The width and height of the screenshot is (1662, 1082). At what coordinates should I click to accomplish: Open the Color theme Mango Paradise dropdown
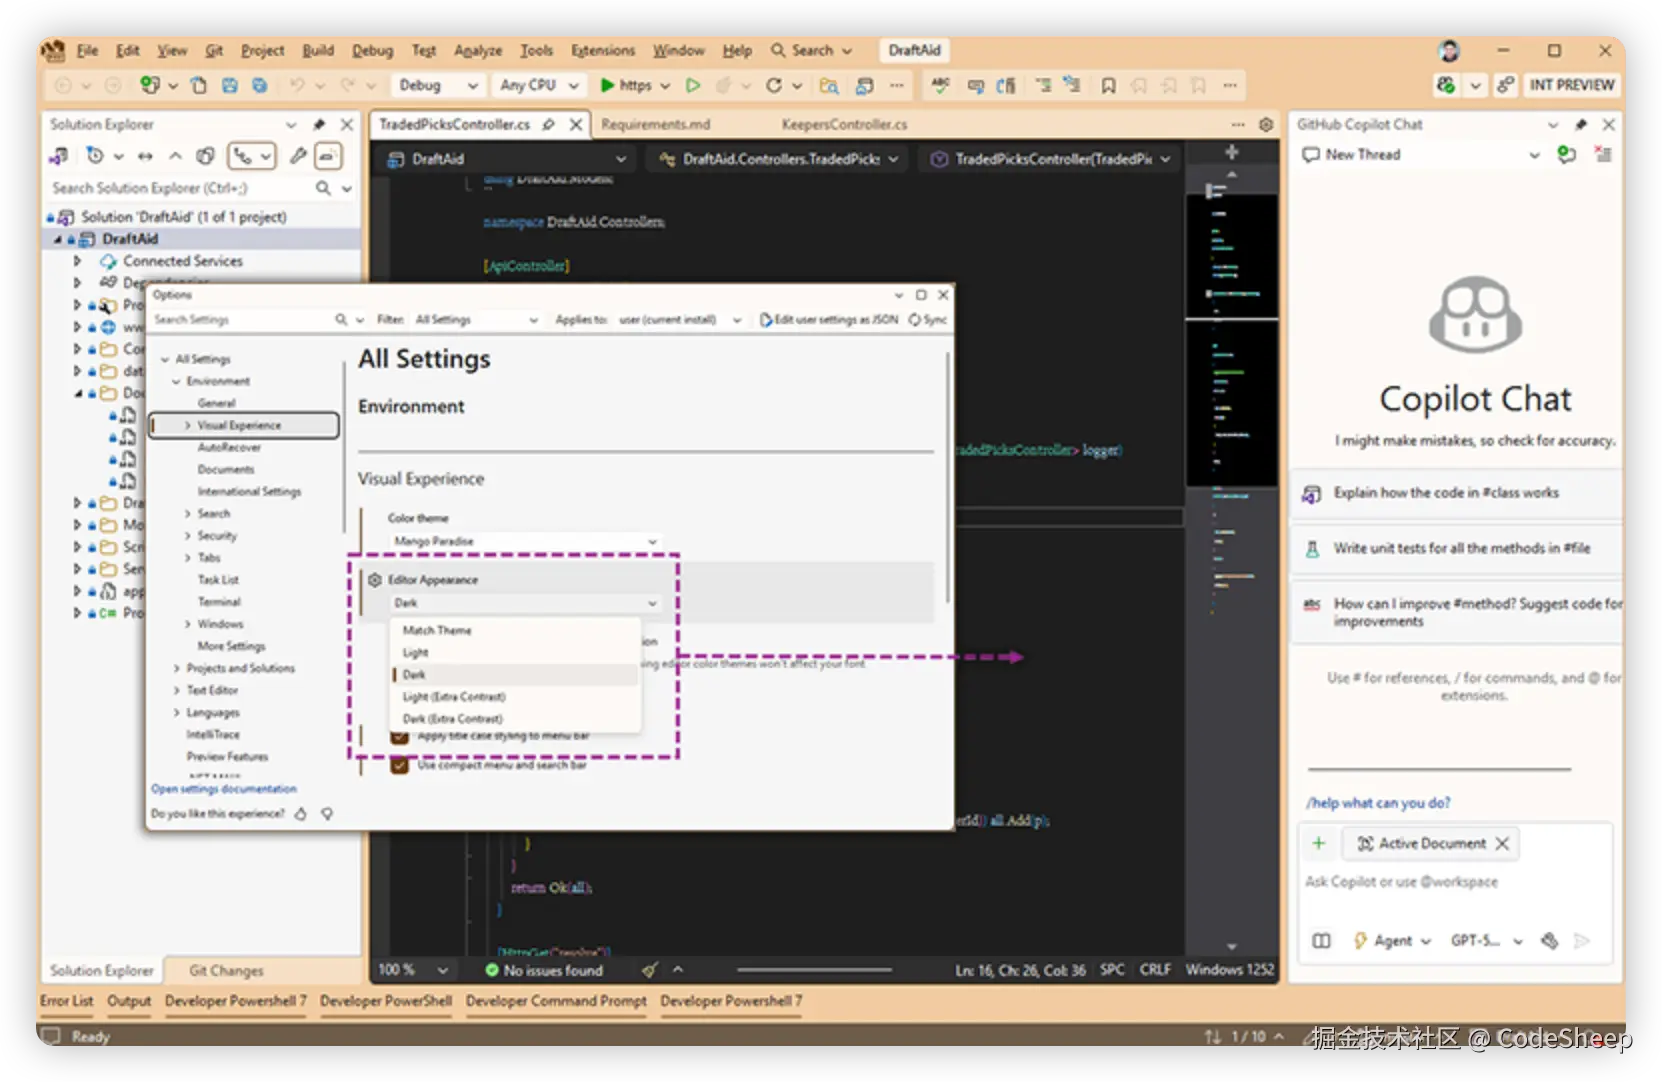[524, 541]
